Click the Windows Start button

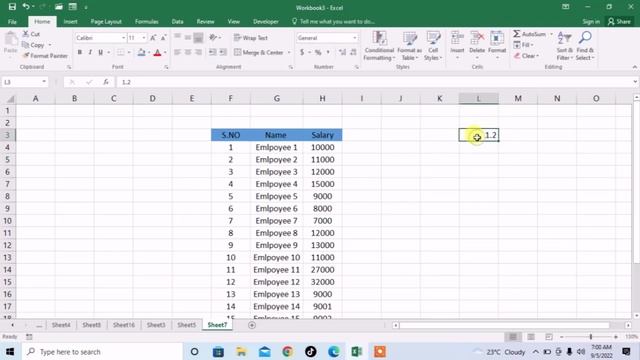10,351
